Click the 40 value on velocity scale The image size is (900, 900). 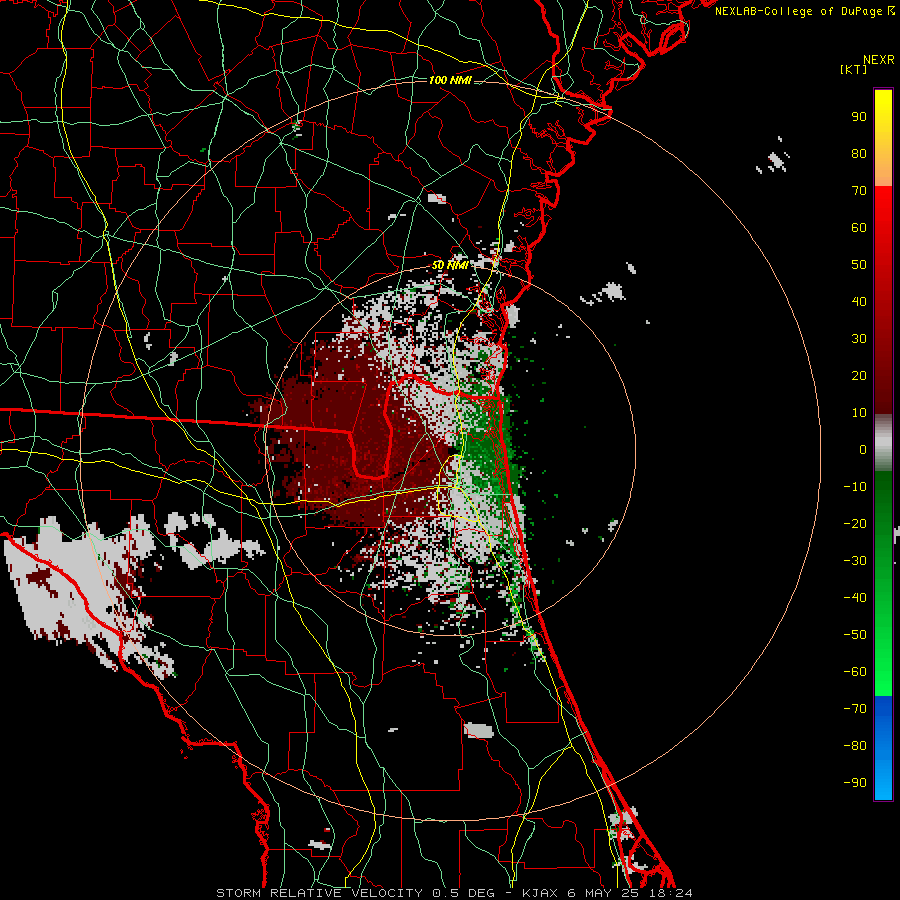859,302
